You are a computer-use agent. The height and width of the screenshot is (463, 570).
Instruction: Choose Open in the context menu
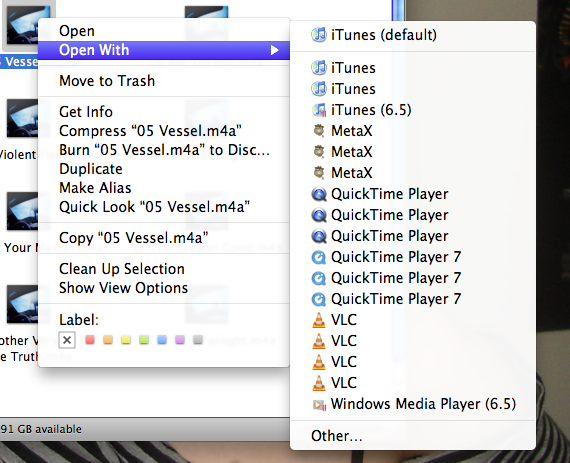click(x=164, y=31)
